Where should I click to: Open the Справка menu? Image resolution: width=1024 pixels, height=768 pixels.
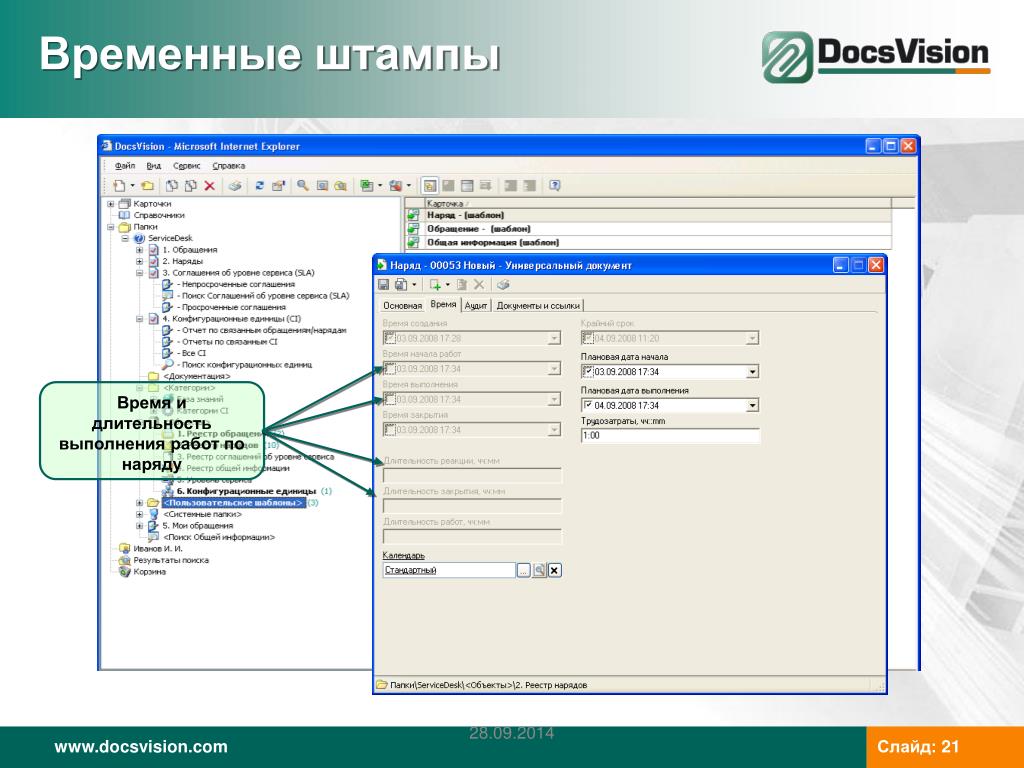coord(229,166)
